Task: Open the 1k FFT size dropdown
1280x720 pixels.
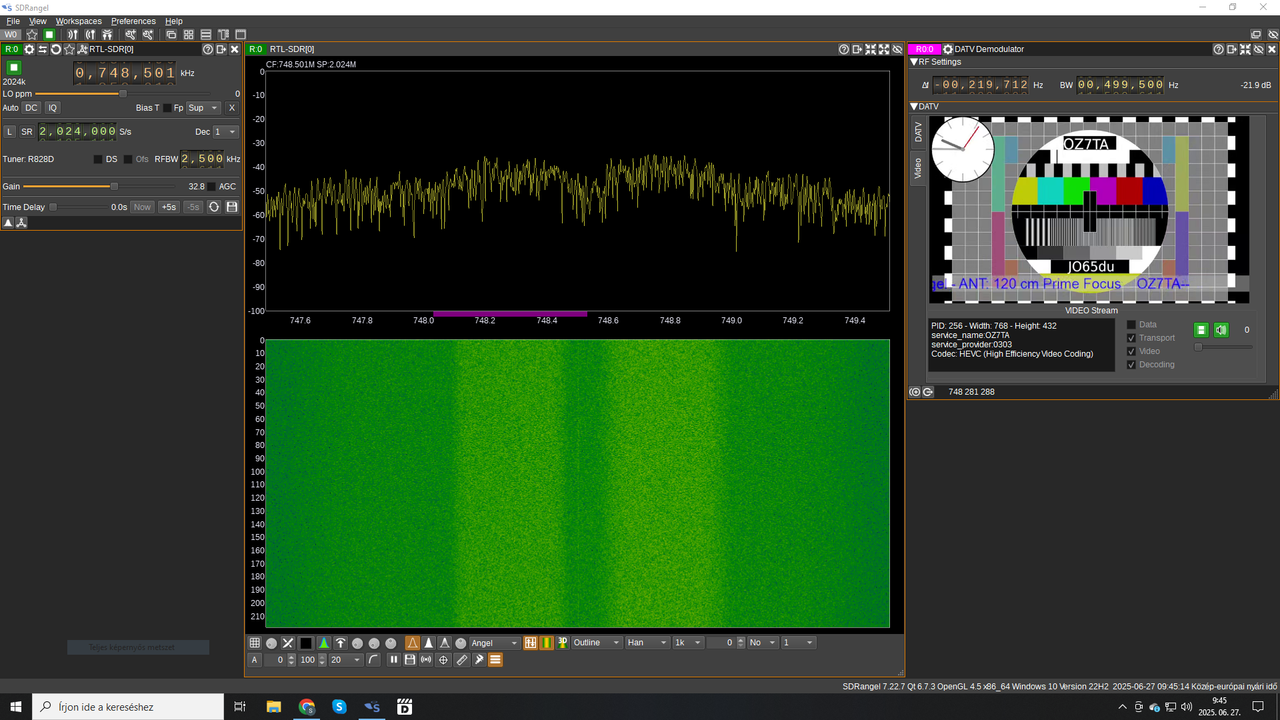Action: pyautogui.click(x=688, y=643)
